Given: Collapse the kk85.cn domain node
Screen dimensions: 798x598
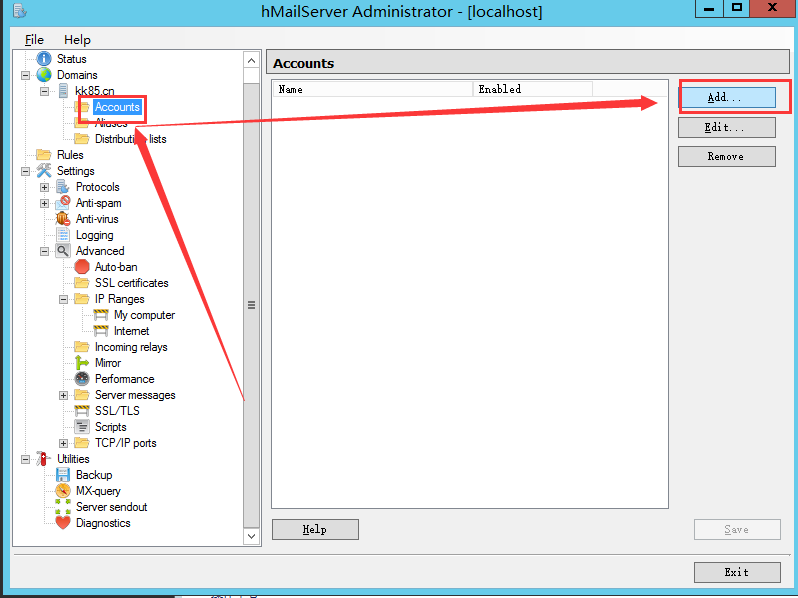Looking at the screenshot, I should tap(44, 92).
